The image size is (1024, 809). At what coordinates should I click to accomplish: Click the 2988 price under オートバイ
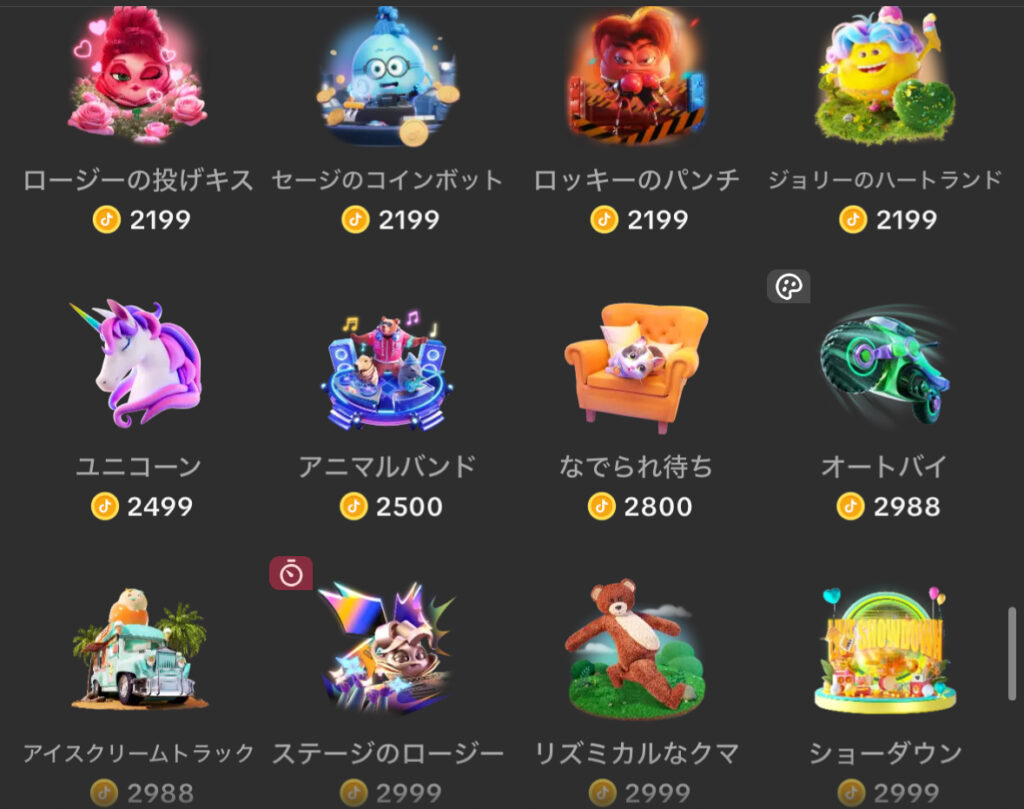coord(889,506)
